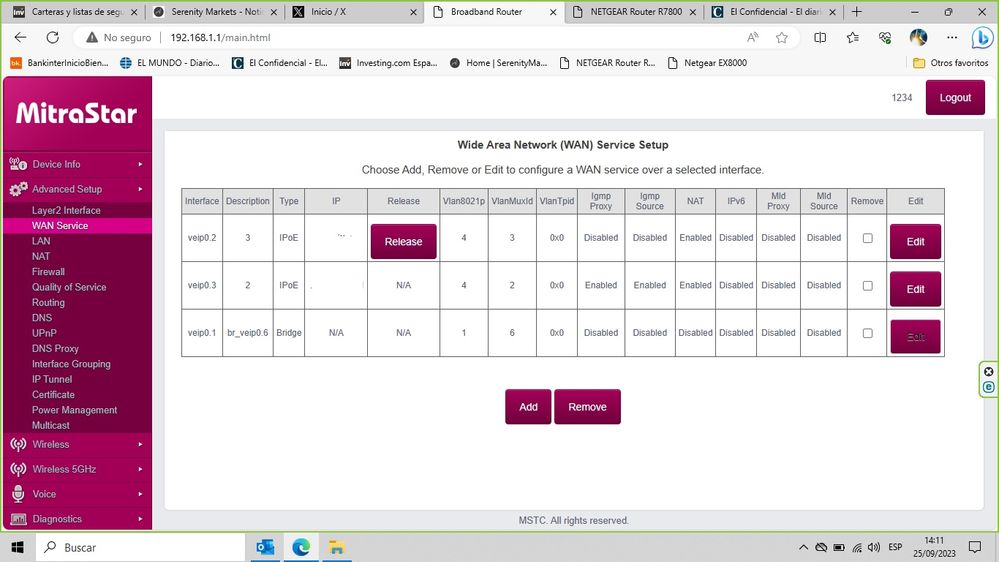Viewport: 999px width, 562px height.
Task: Click the Windows Start button
Action: click(17, 547)
